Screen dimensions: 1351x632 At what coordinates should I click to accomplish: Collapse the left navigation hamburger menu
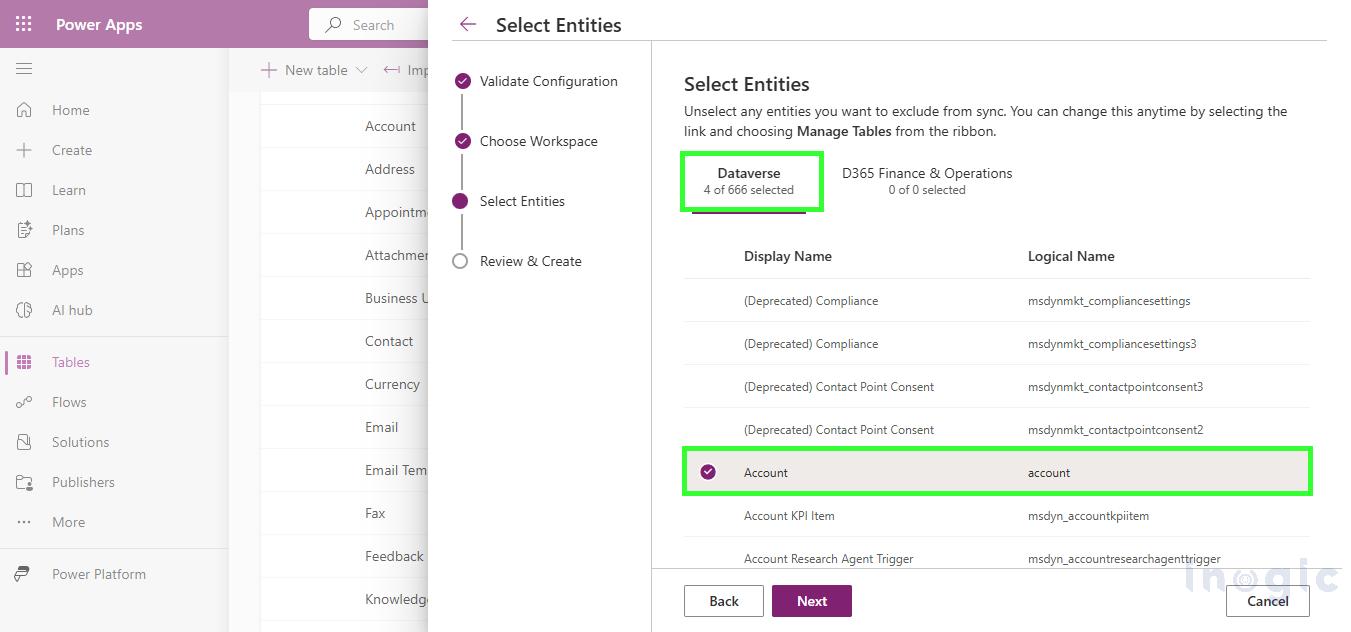(x=24, y=69)
